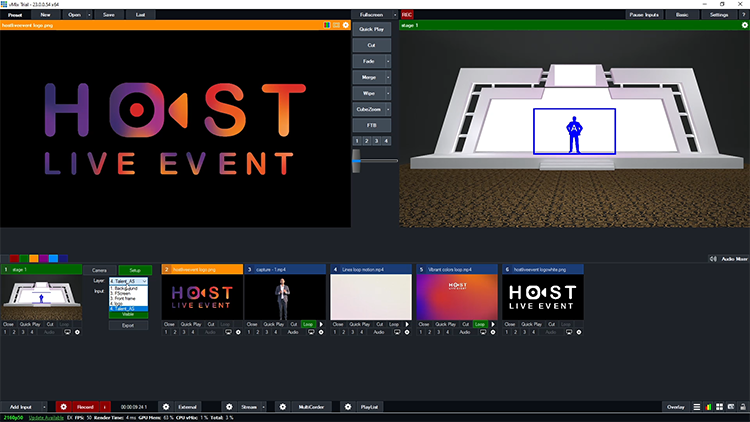The height and width of the screenshot is (422, 750).
Task: Open settings gear on capture input
Action: (x=323, y=331)
